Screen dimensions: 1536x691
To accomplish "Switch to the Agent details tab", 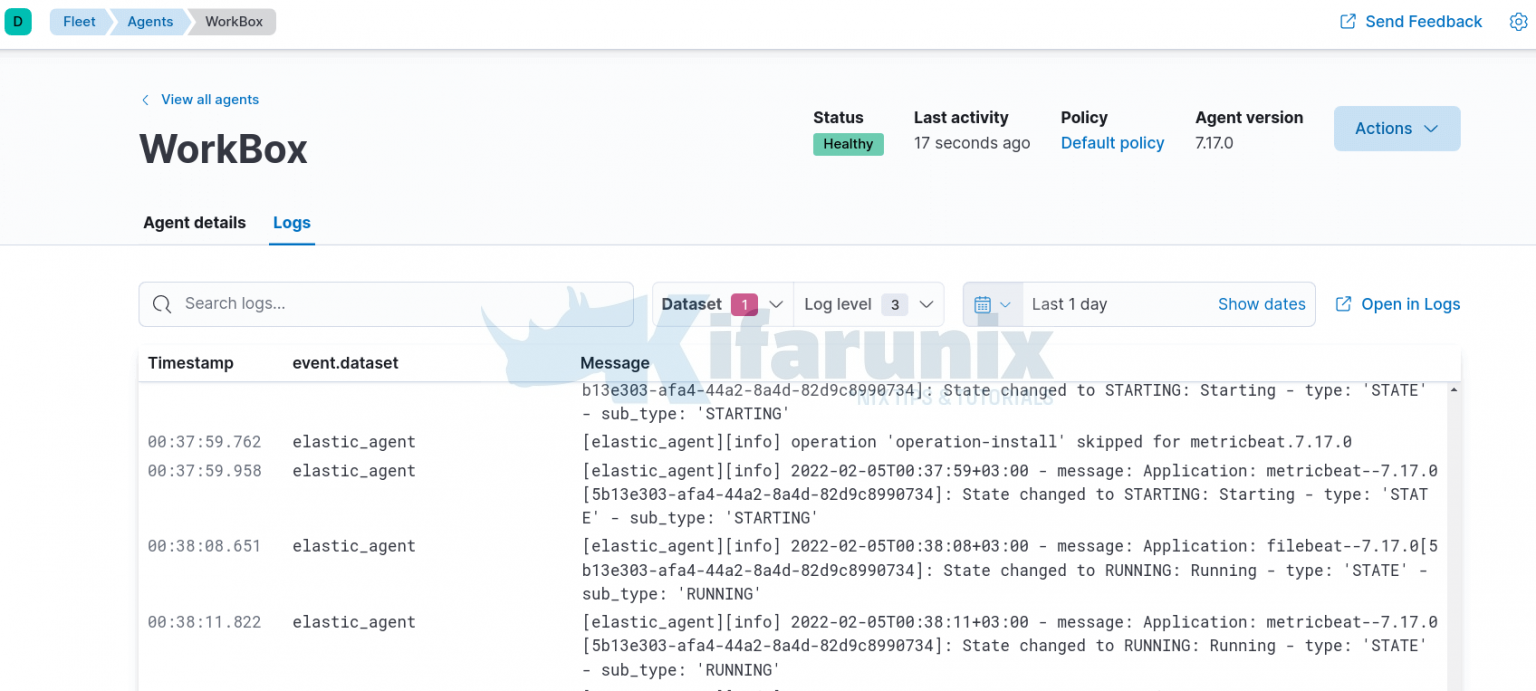I will 194,222.
